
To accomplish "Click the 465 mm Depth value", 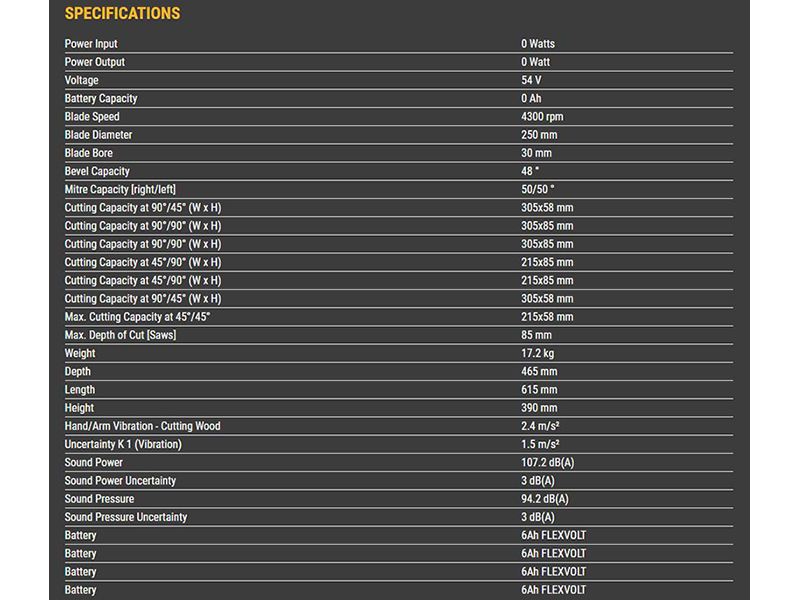I will [x=539, y=371].
